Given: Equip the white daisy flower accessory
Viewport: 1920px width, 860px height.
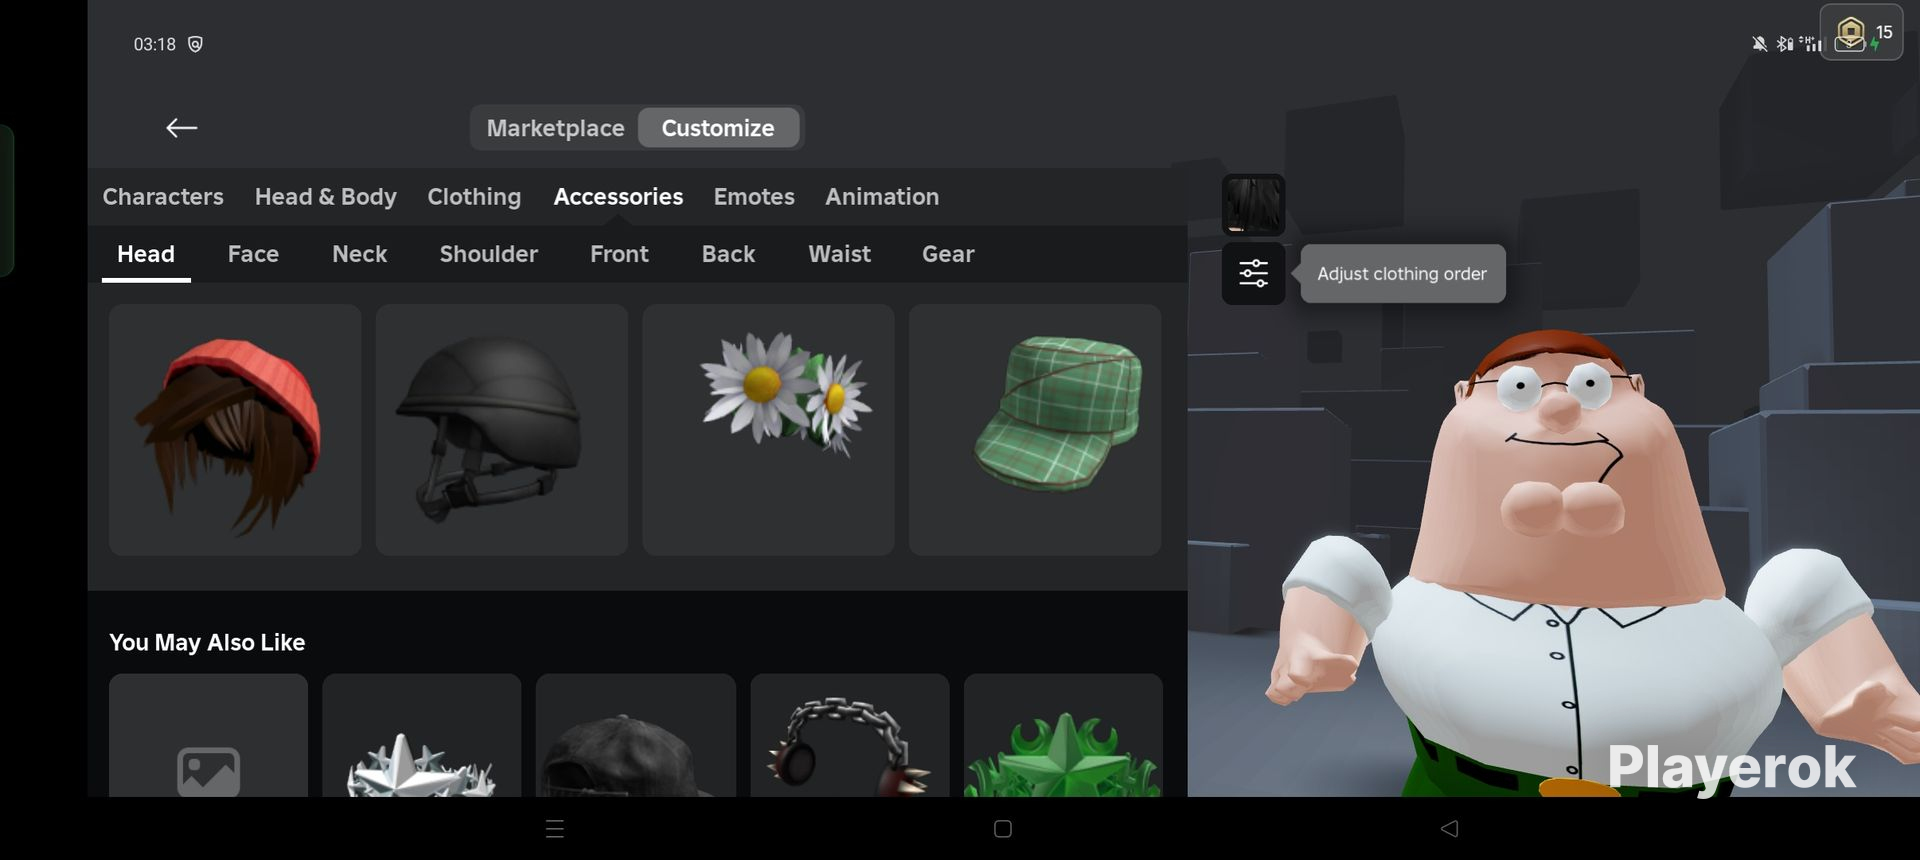Looking at the screenshot, I should [768, 430].
